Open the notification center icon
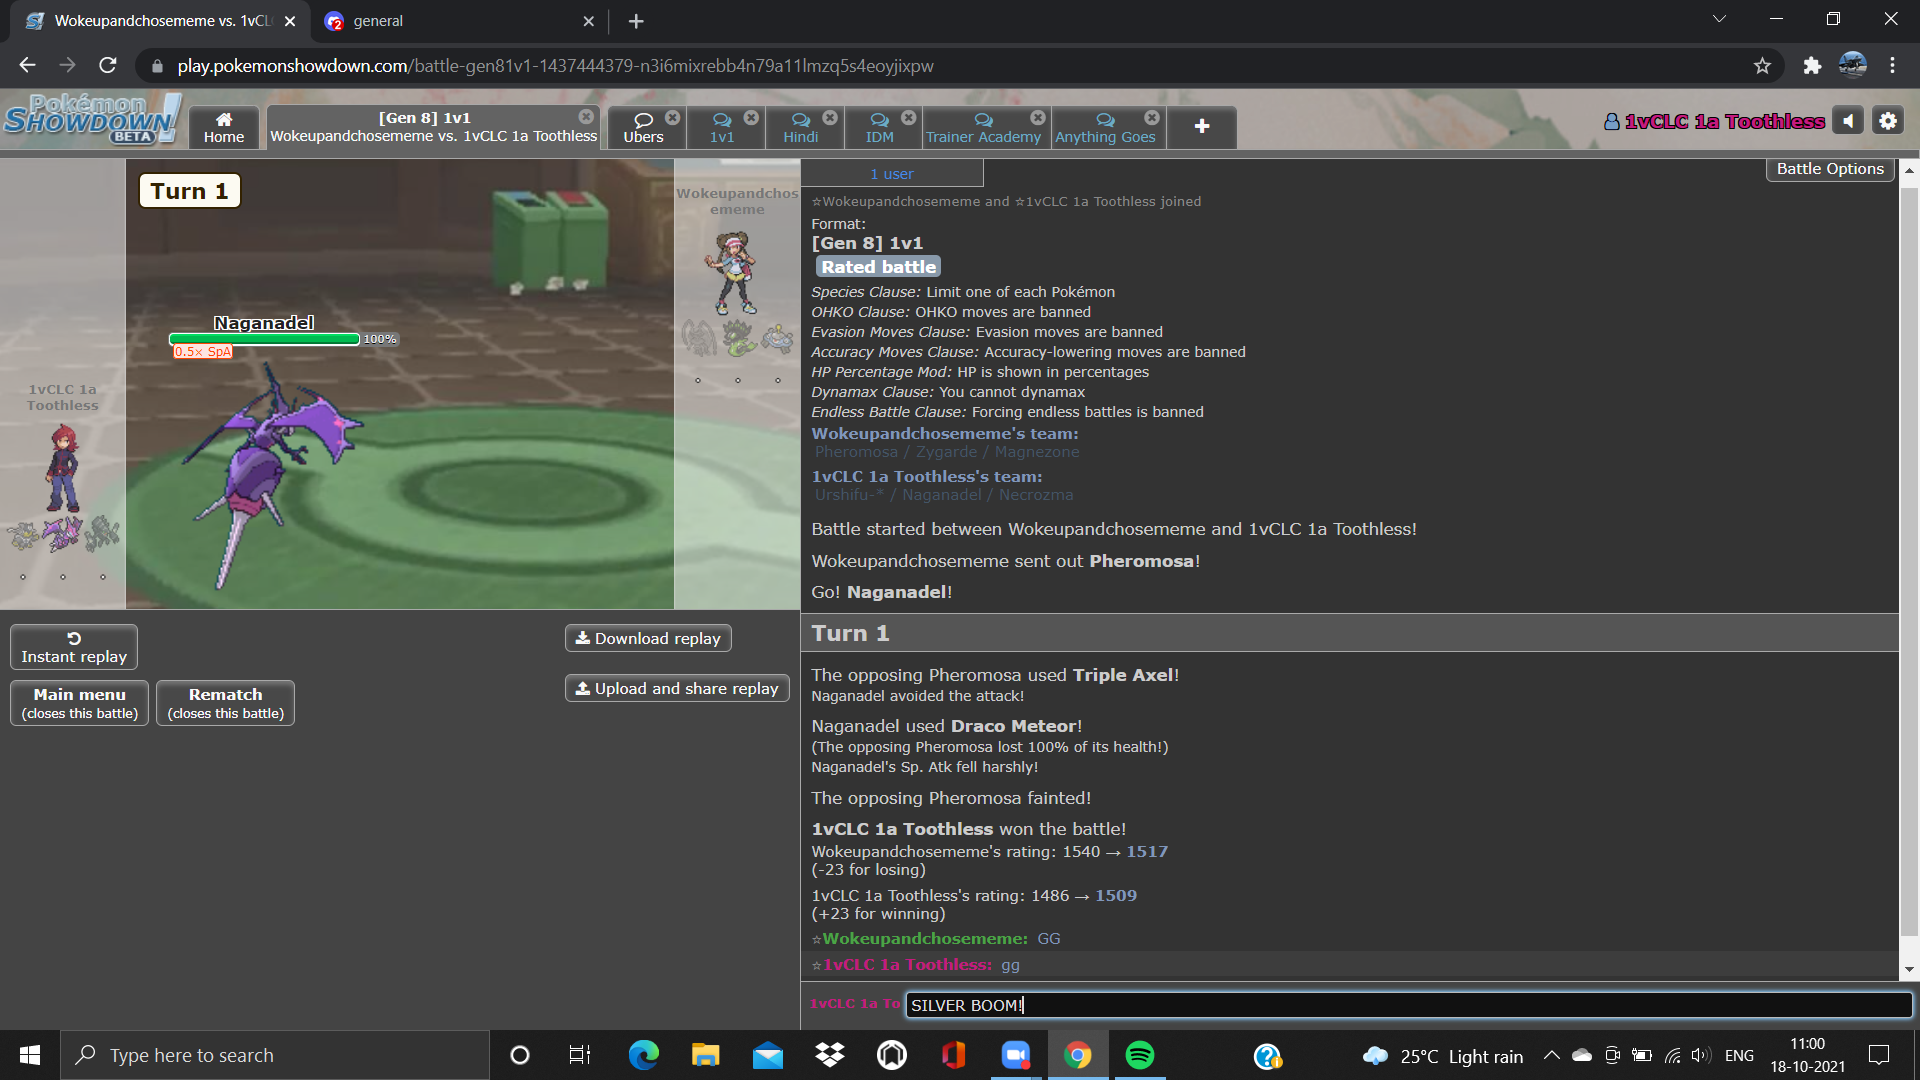1920x1080 pixels. (x=1879, y=1055)
